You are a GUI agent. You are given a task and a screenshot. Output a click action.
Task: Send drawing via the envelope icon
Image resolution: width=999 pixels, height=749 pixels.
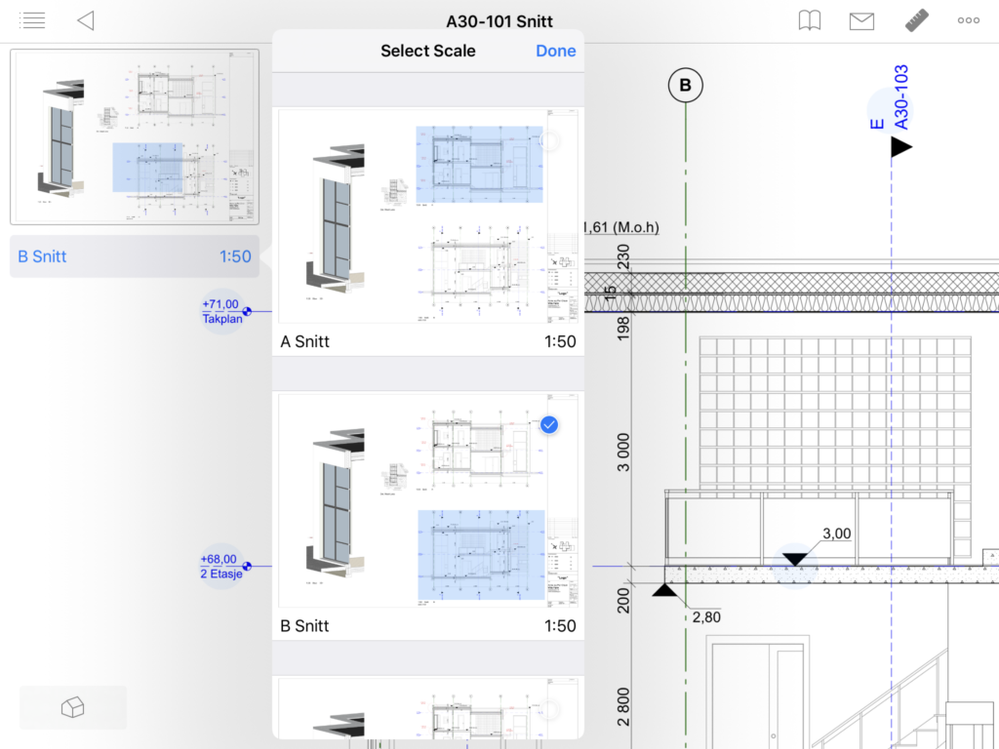861,20
